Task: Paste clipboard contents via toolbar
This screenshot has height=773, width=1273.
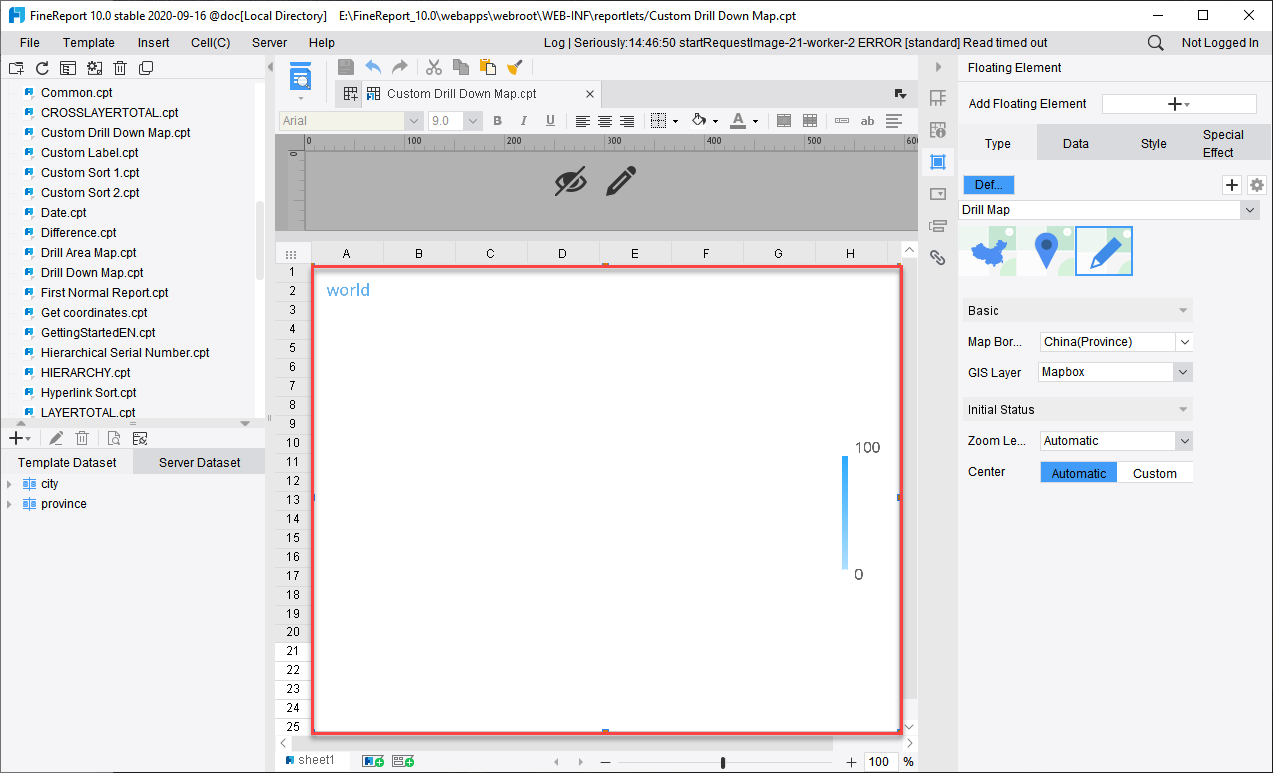Action: [488, 67]
